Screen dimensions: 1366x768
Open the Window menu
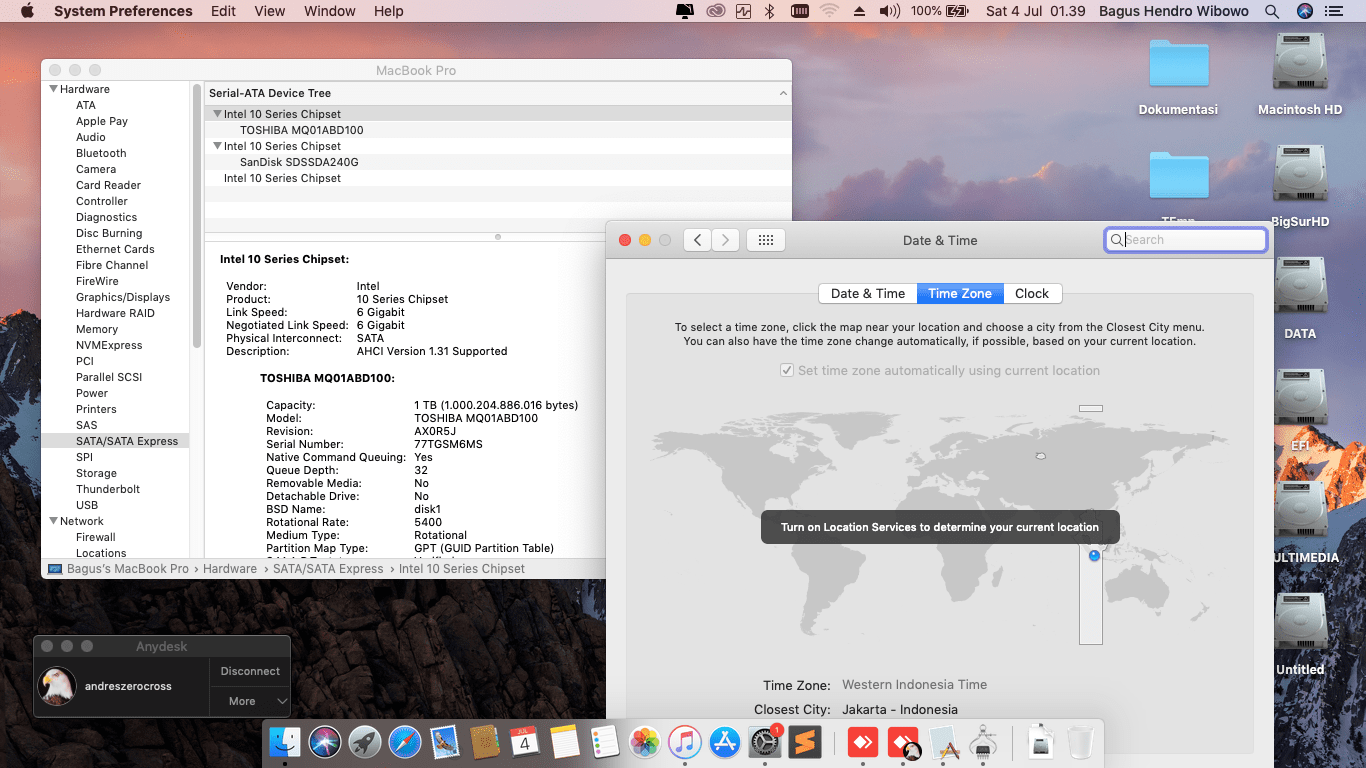tap(329, 11)
